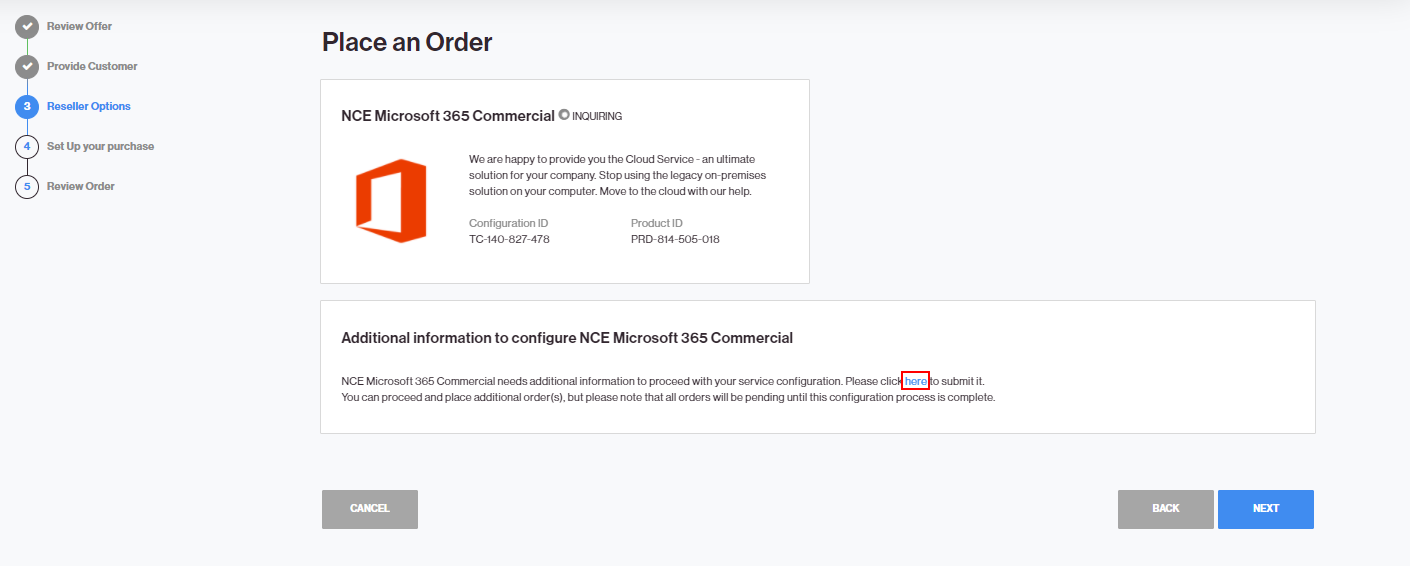Click the step 4 numbered circle

(27, 147)
